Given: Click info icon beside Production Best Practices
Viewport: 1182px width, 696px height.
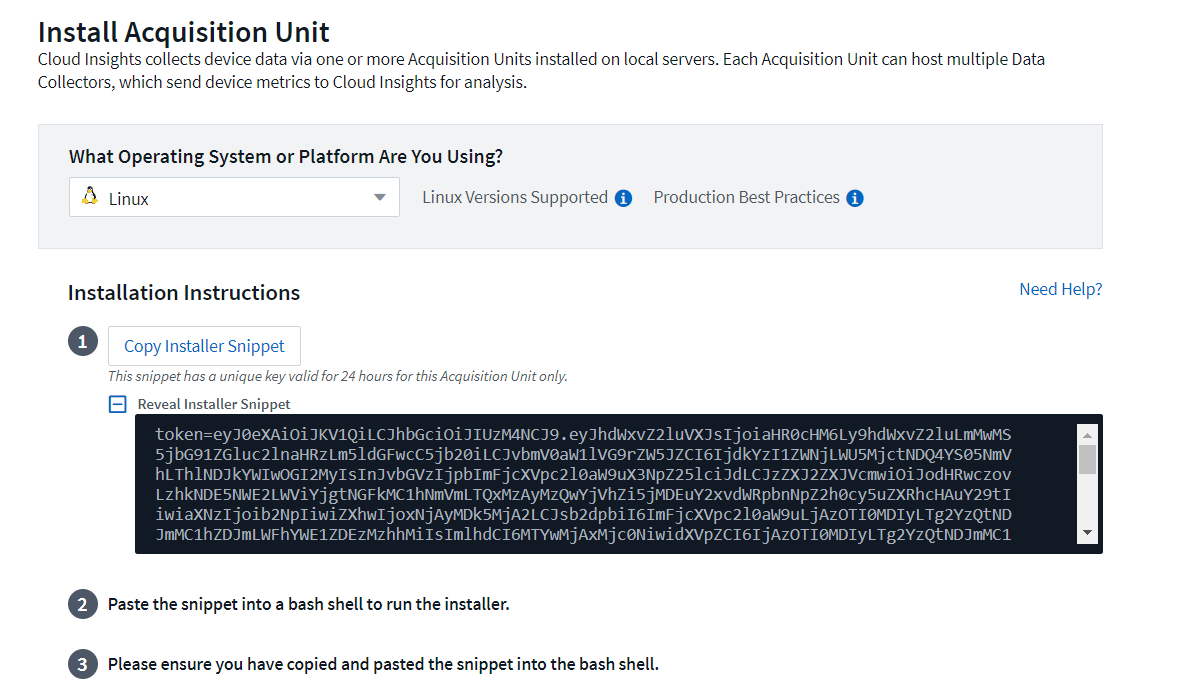Looking at the screenshot, I should [855, 198].
